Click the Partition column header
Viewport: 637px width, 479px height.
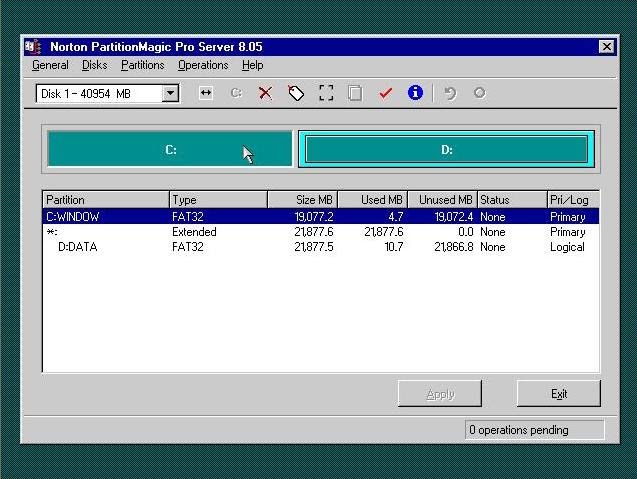point(106,200)
